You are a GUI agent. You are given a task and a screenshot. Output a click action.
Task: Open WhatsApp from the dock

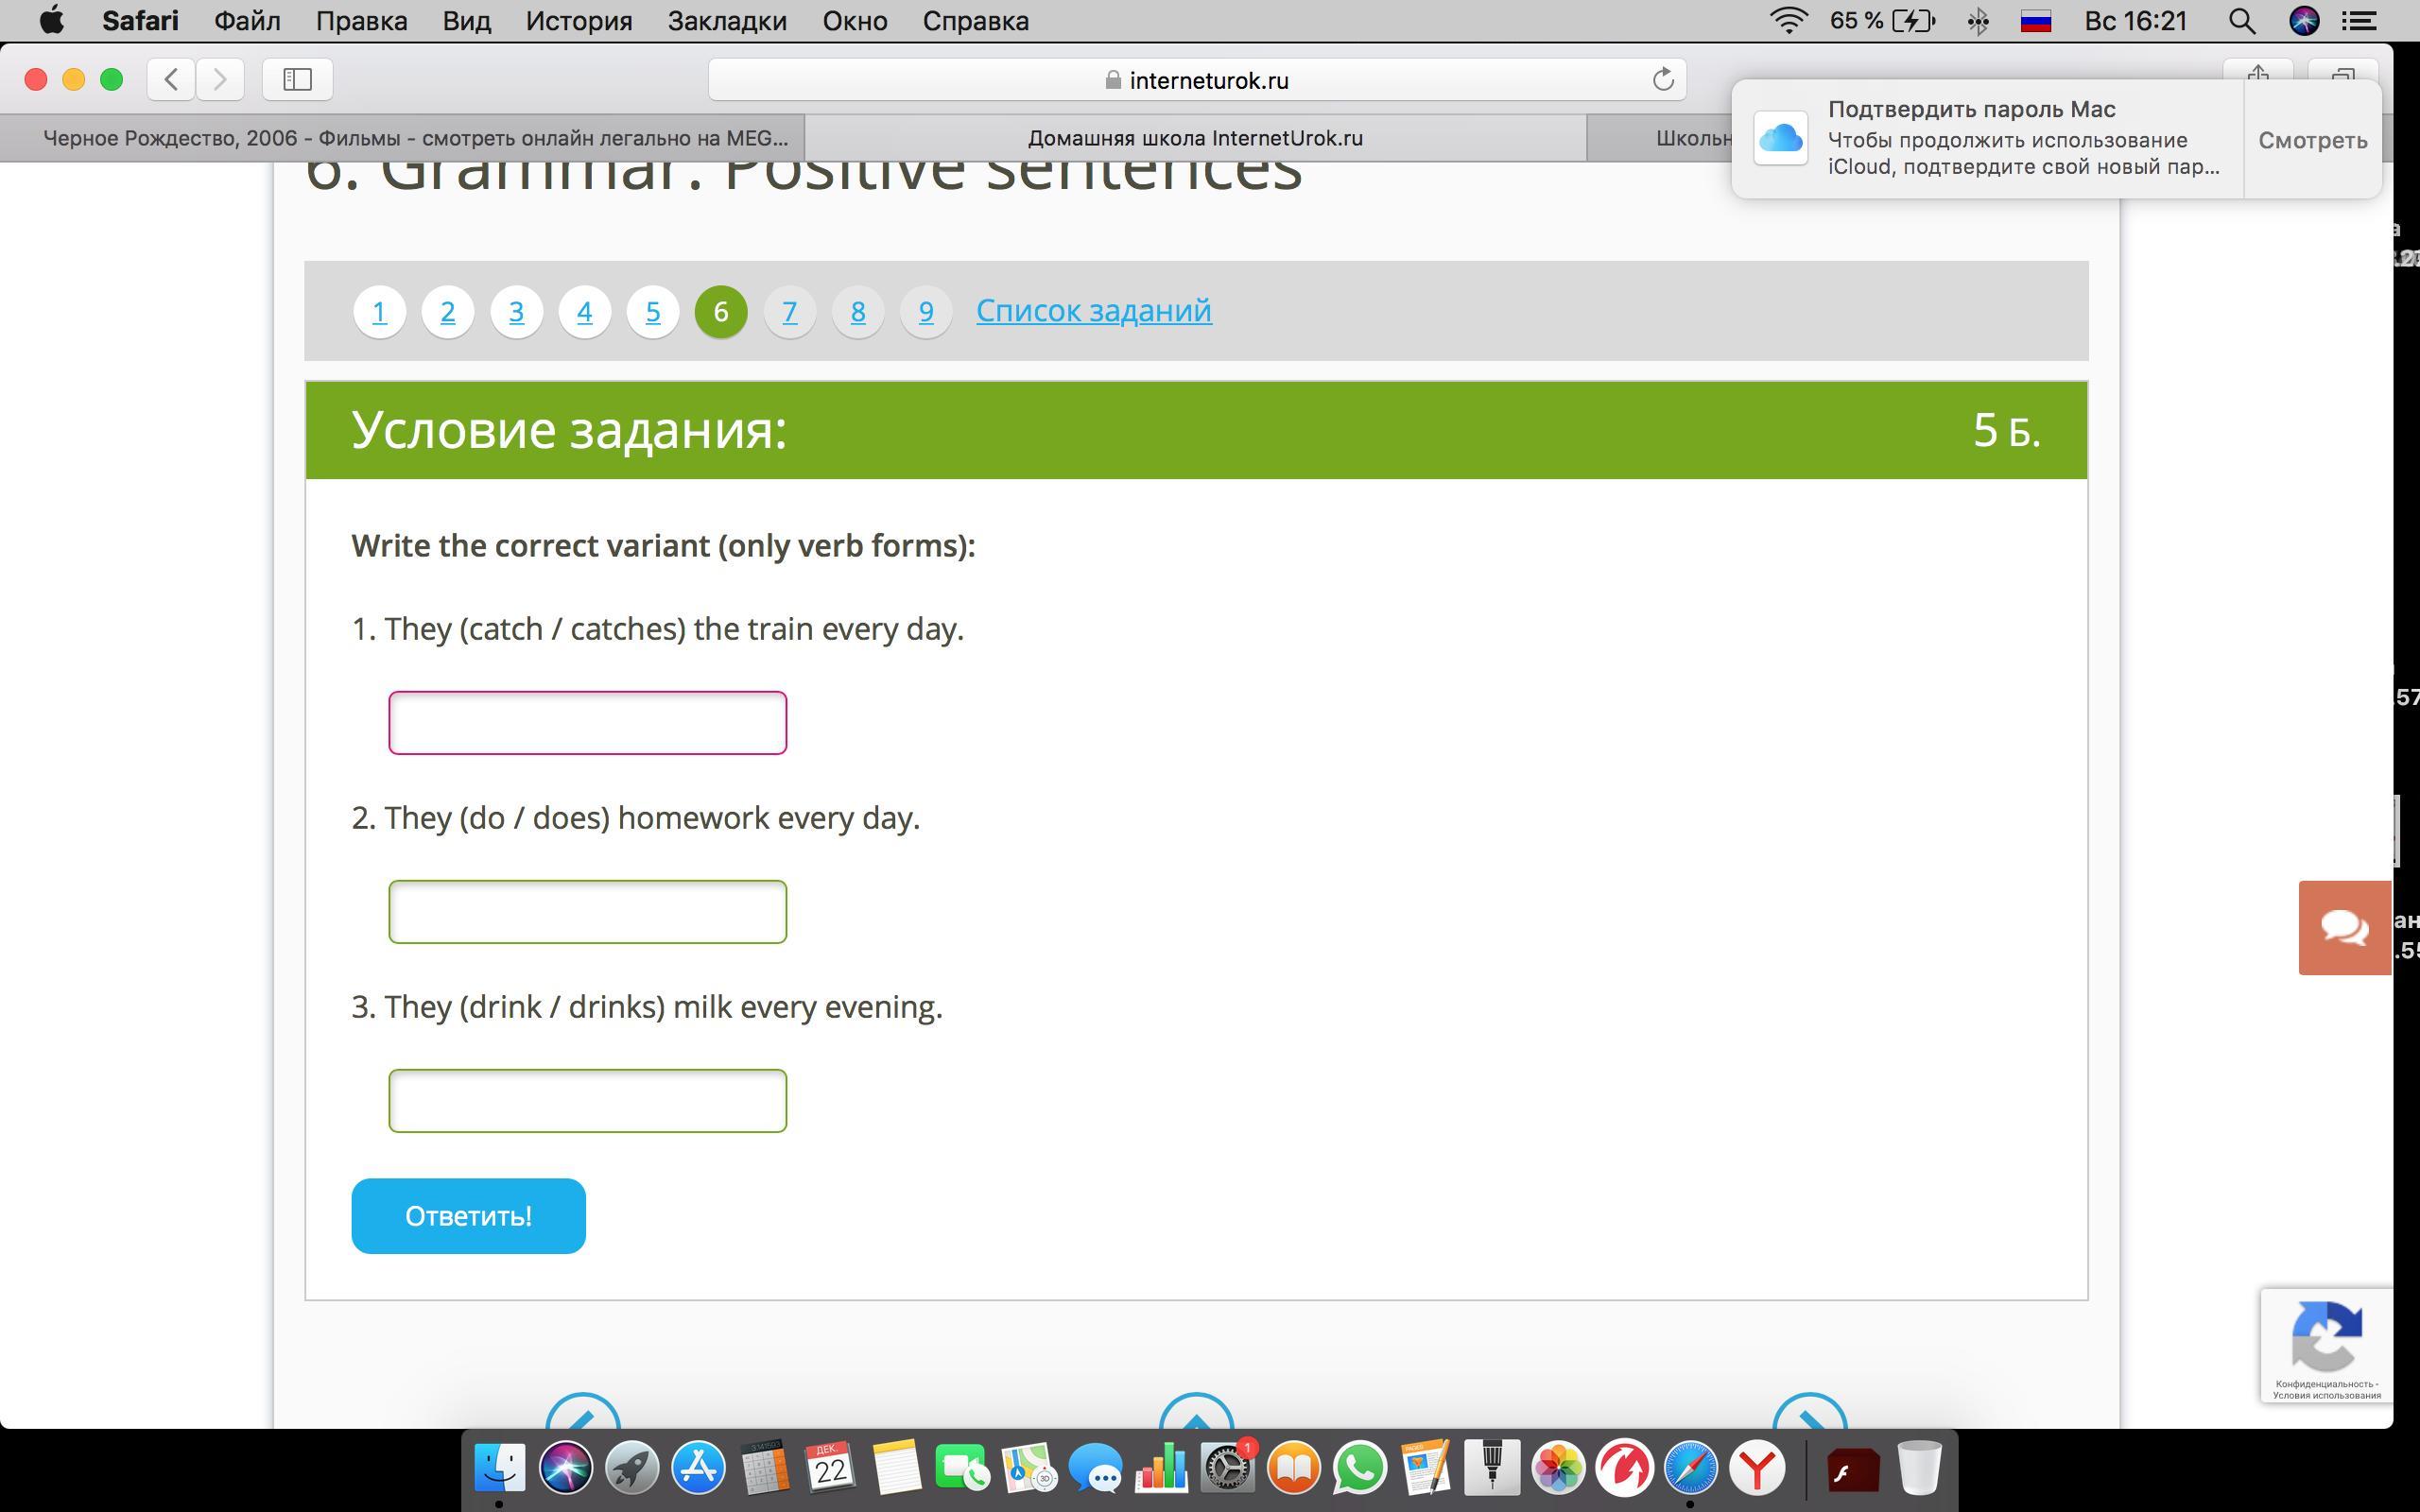pos(1359,1468)
